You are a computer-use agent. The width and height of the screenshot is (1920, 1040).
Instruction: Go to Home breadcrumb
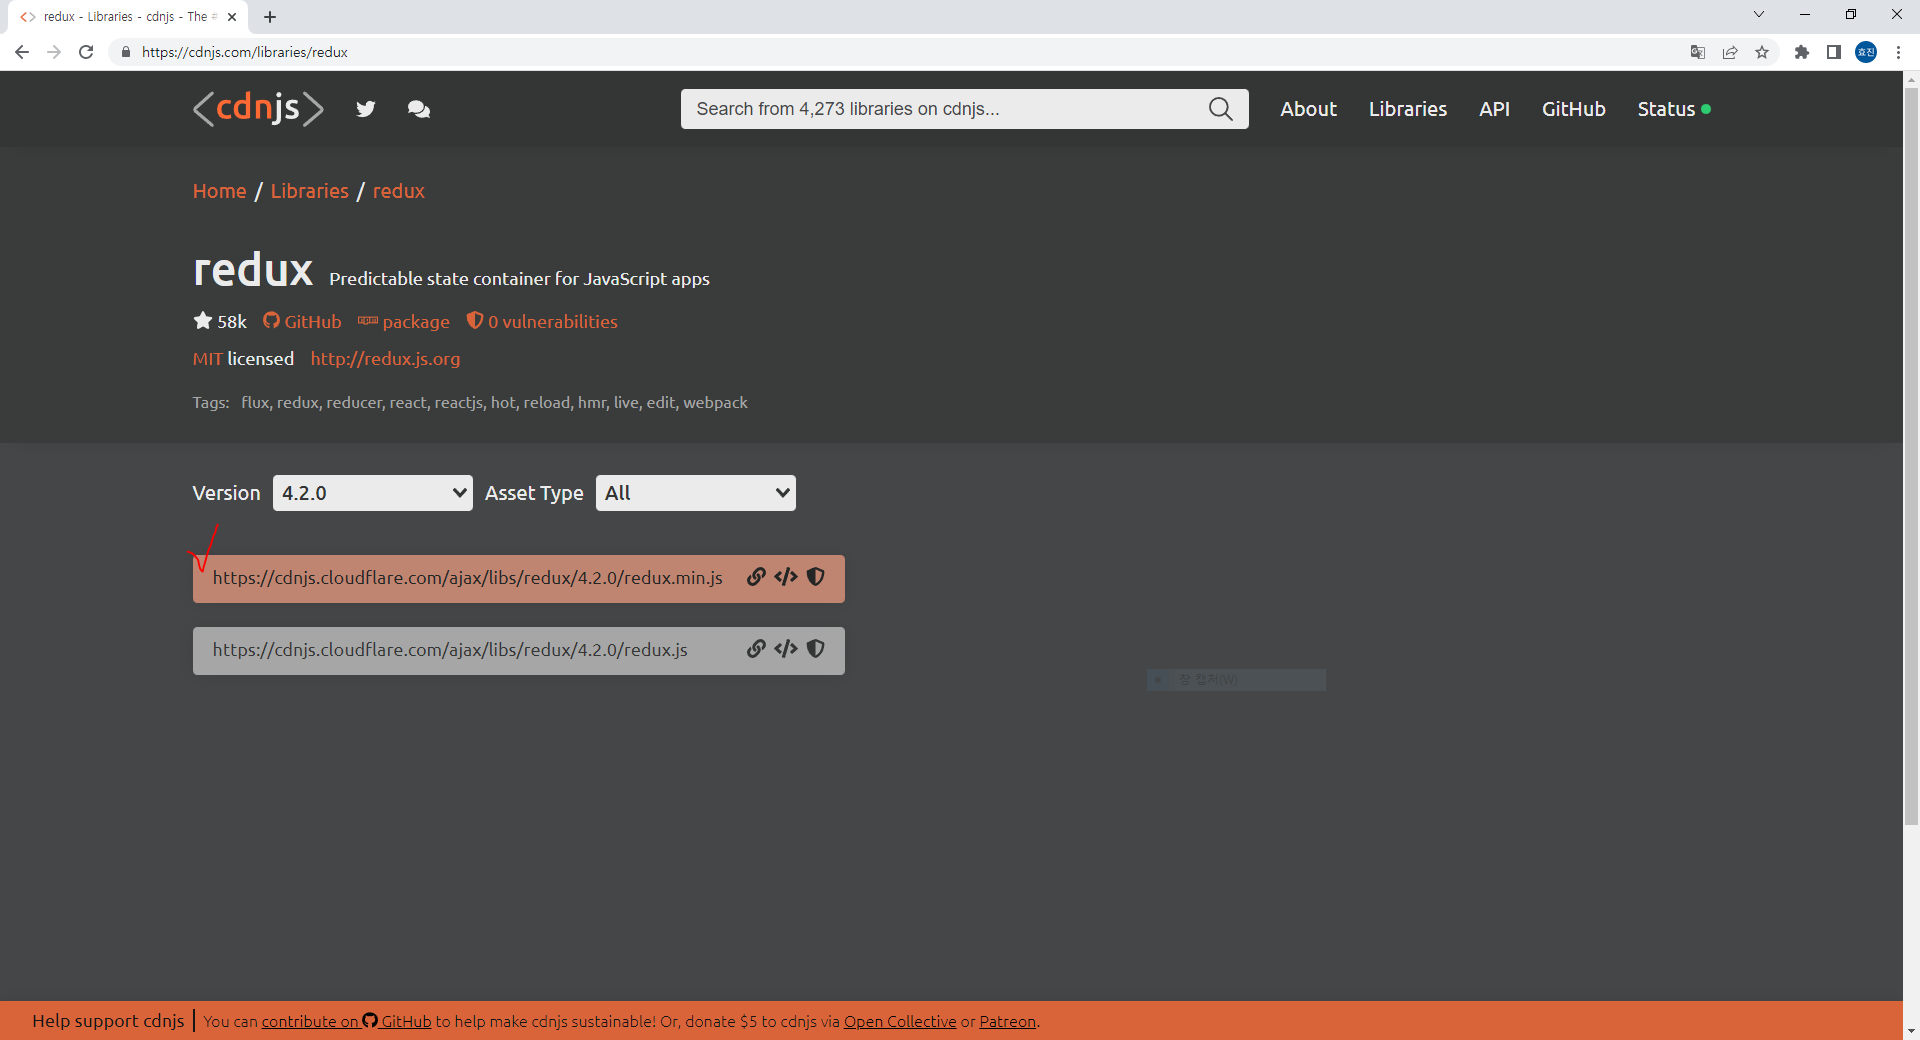coord(219,191)
